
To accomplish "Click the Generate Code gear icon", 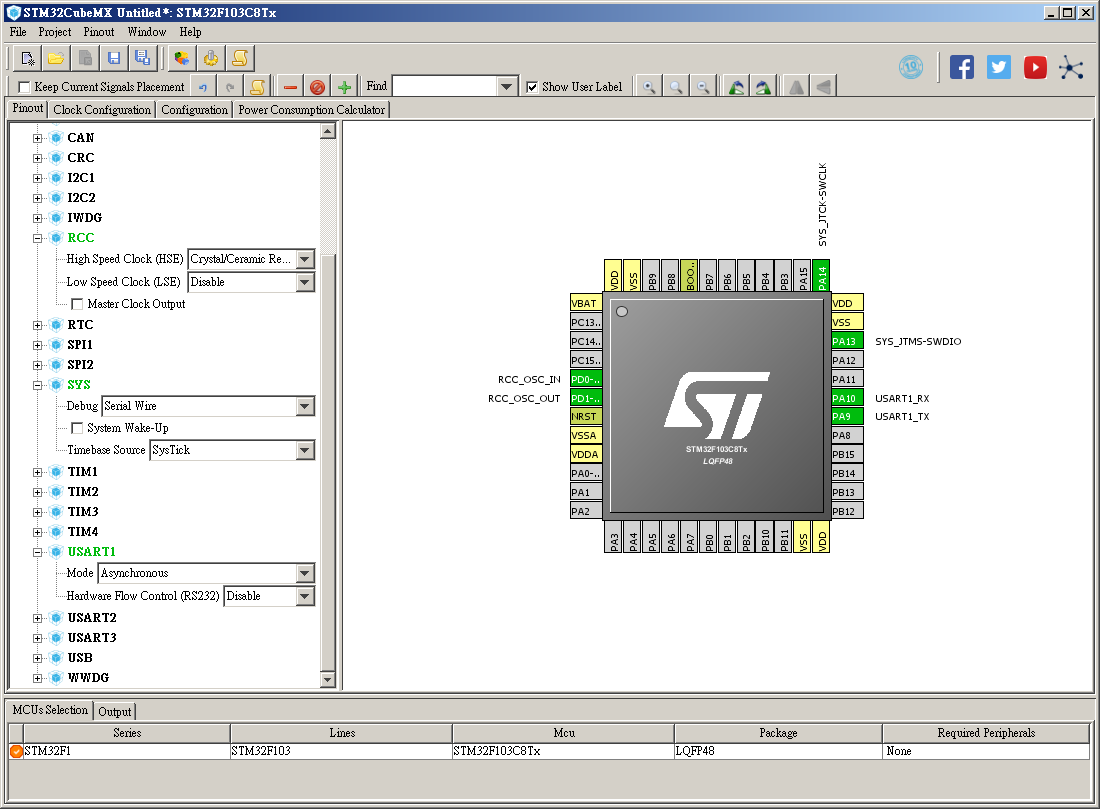I will click(210, 58).
